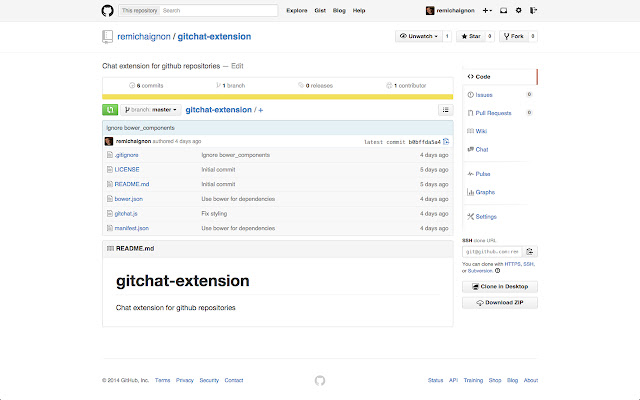Click the 1 contributor link
The width and height of the screenshot is (640, 400).
(406, 86)
